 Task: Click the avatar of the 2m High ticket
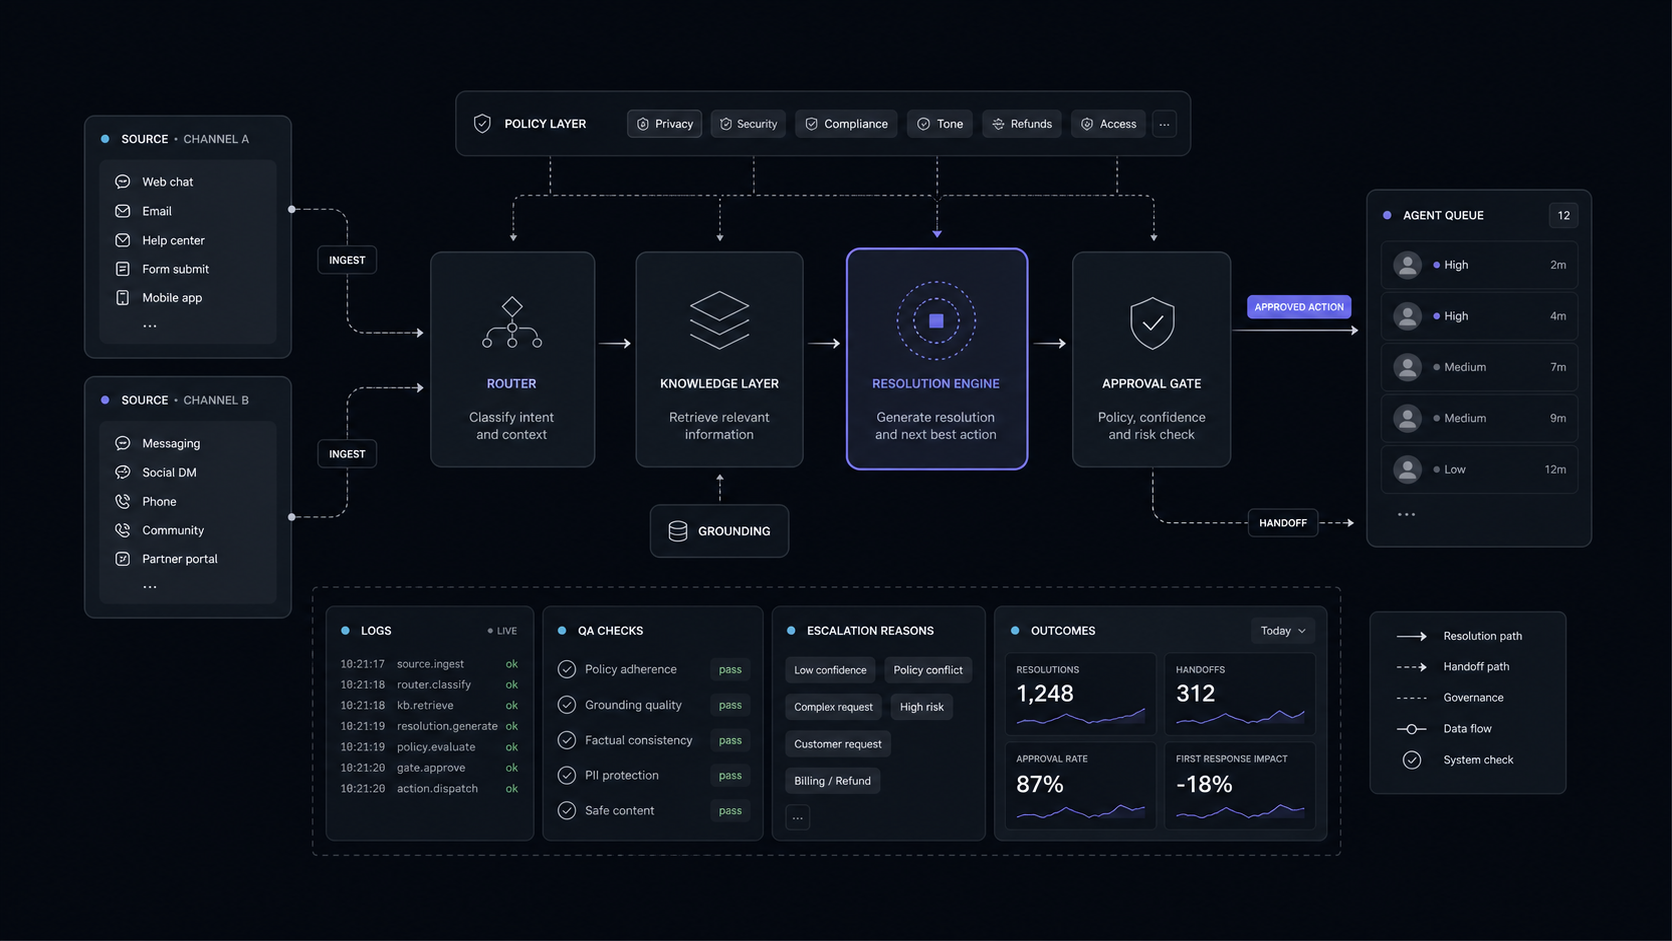[x=1408, y=265]
